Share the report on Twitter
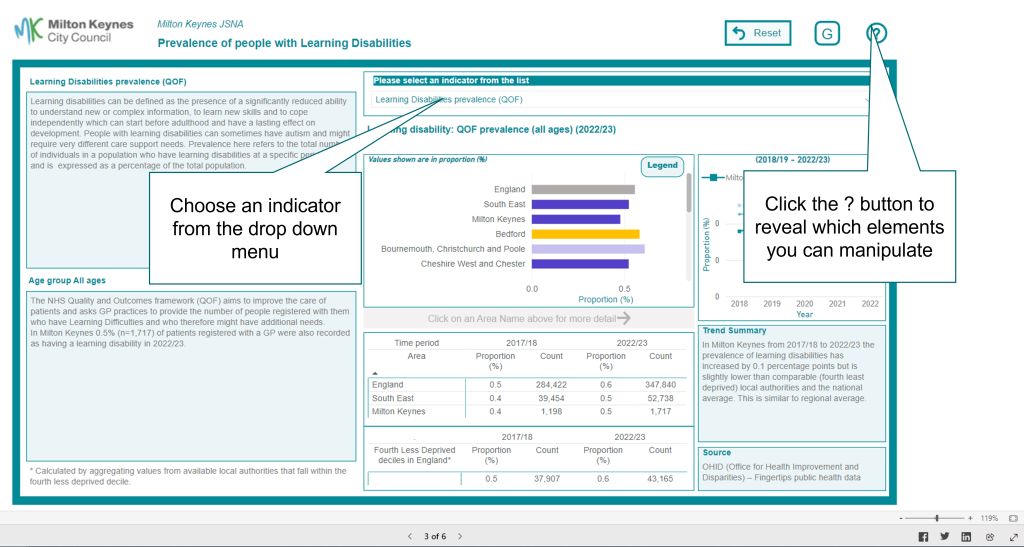This screenshot has width=1024, height=547. (944, 537)
